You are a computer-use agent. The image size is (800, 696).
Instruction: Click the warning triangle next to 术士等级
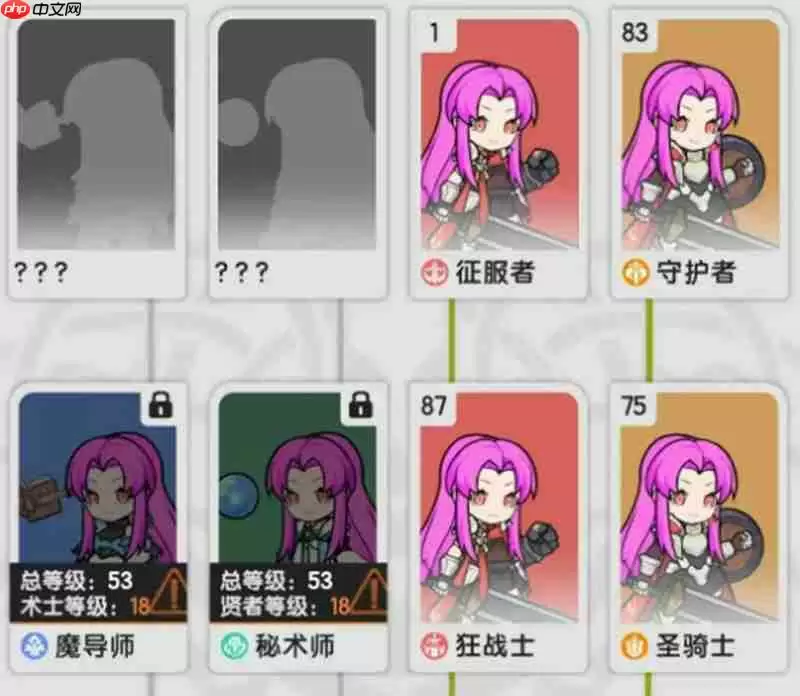[169, 592]
